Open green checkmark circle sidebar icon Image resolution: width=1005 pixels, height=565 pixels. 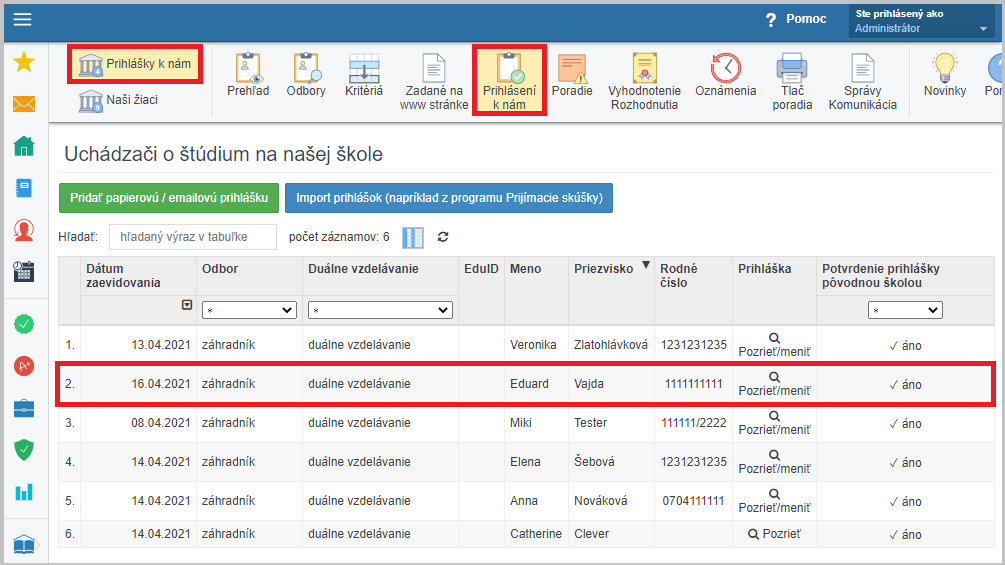pos(24,324)
